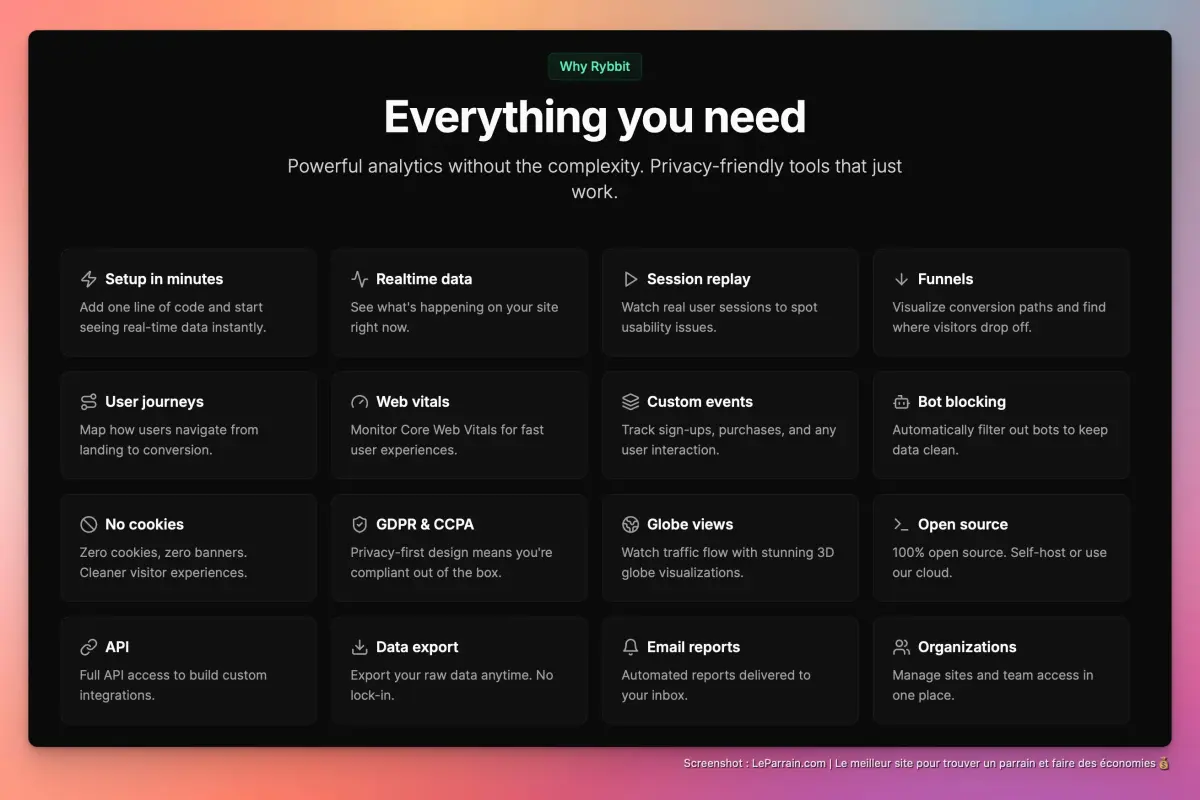Click the text 'Automatically filter out bots to keep'
Viewport: 1200px width, 800px height.
point(1000,430)
